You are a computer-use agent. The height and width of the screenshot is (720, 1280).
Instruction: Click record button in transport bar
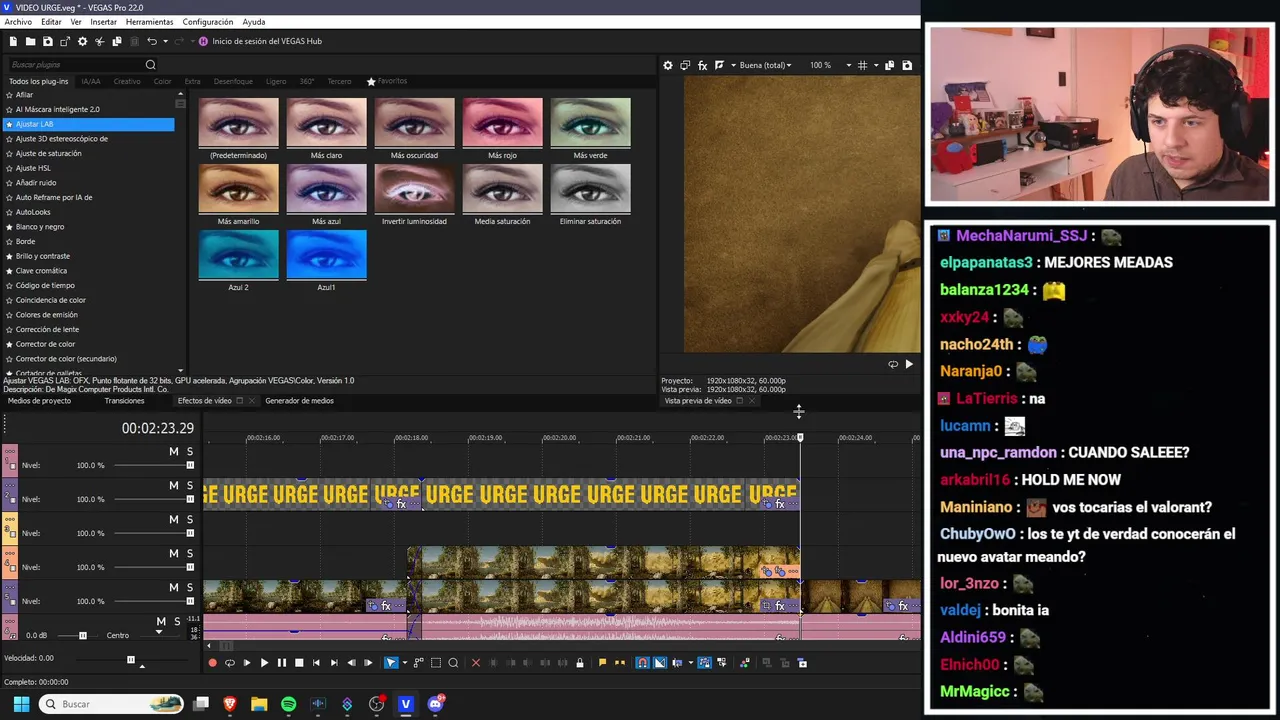[212, 663]
